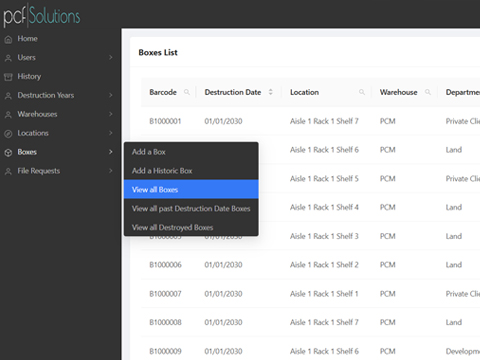Click the Warehouses person icon
This screenshot has width=480, height=360.
pos(8,115)
